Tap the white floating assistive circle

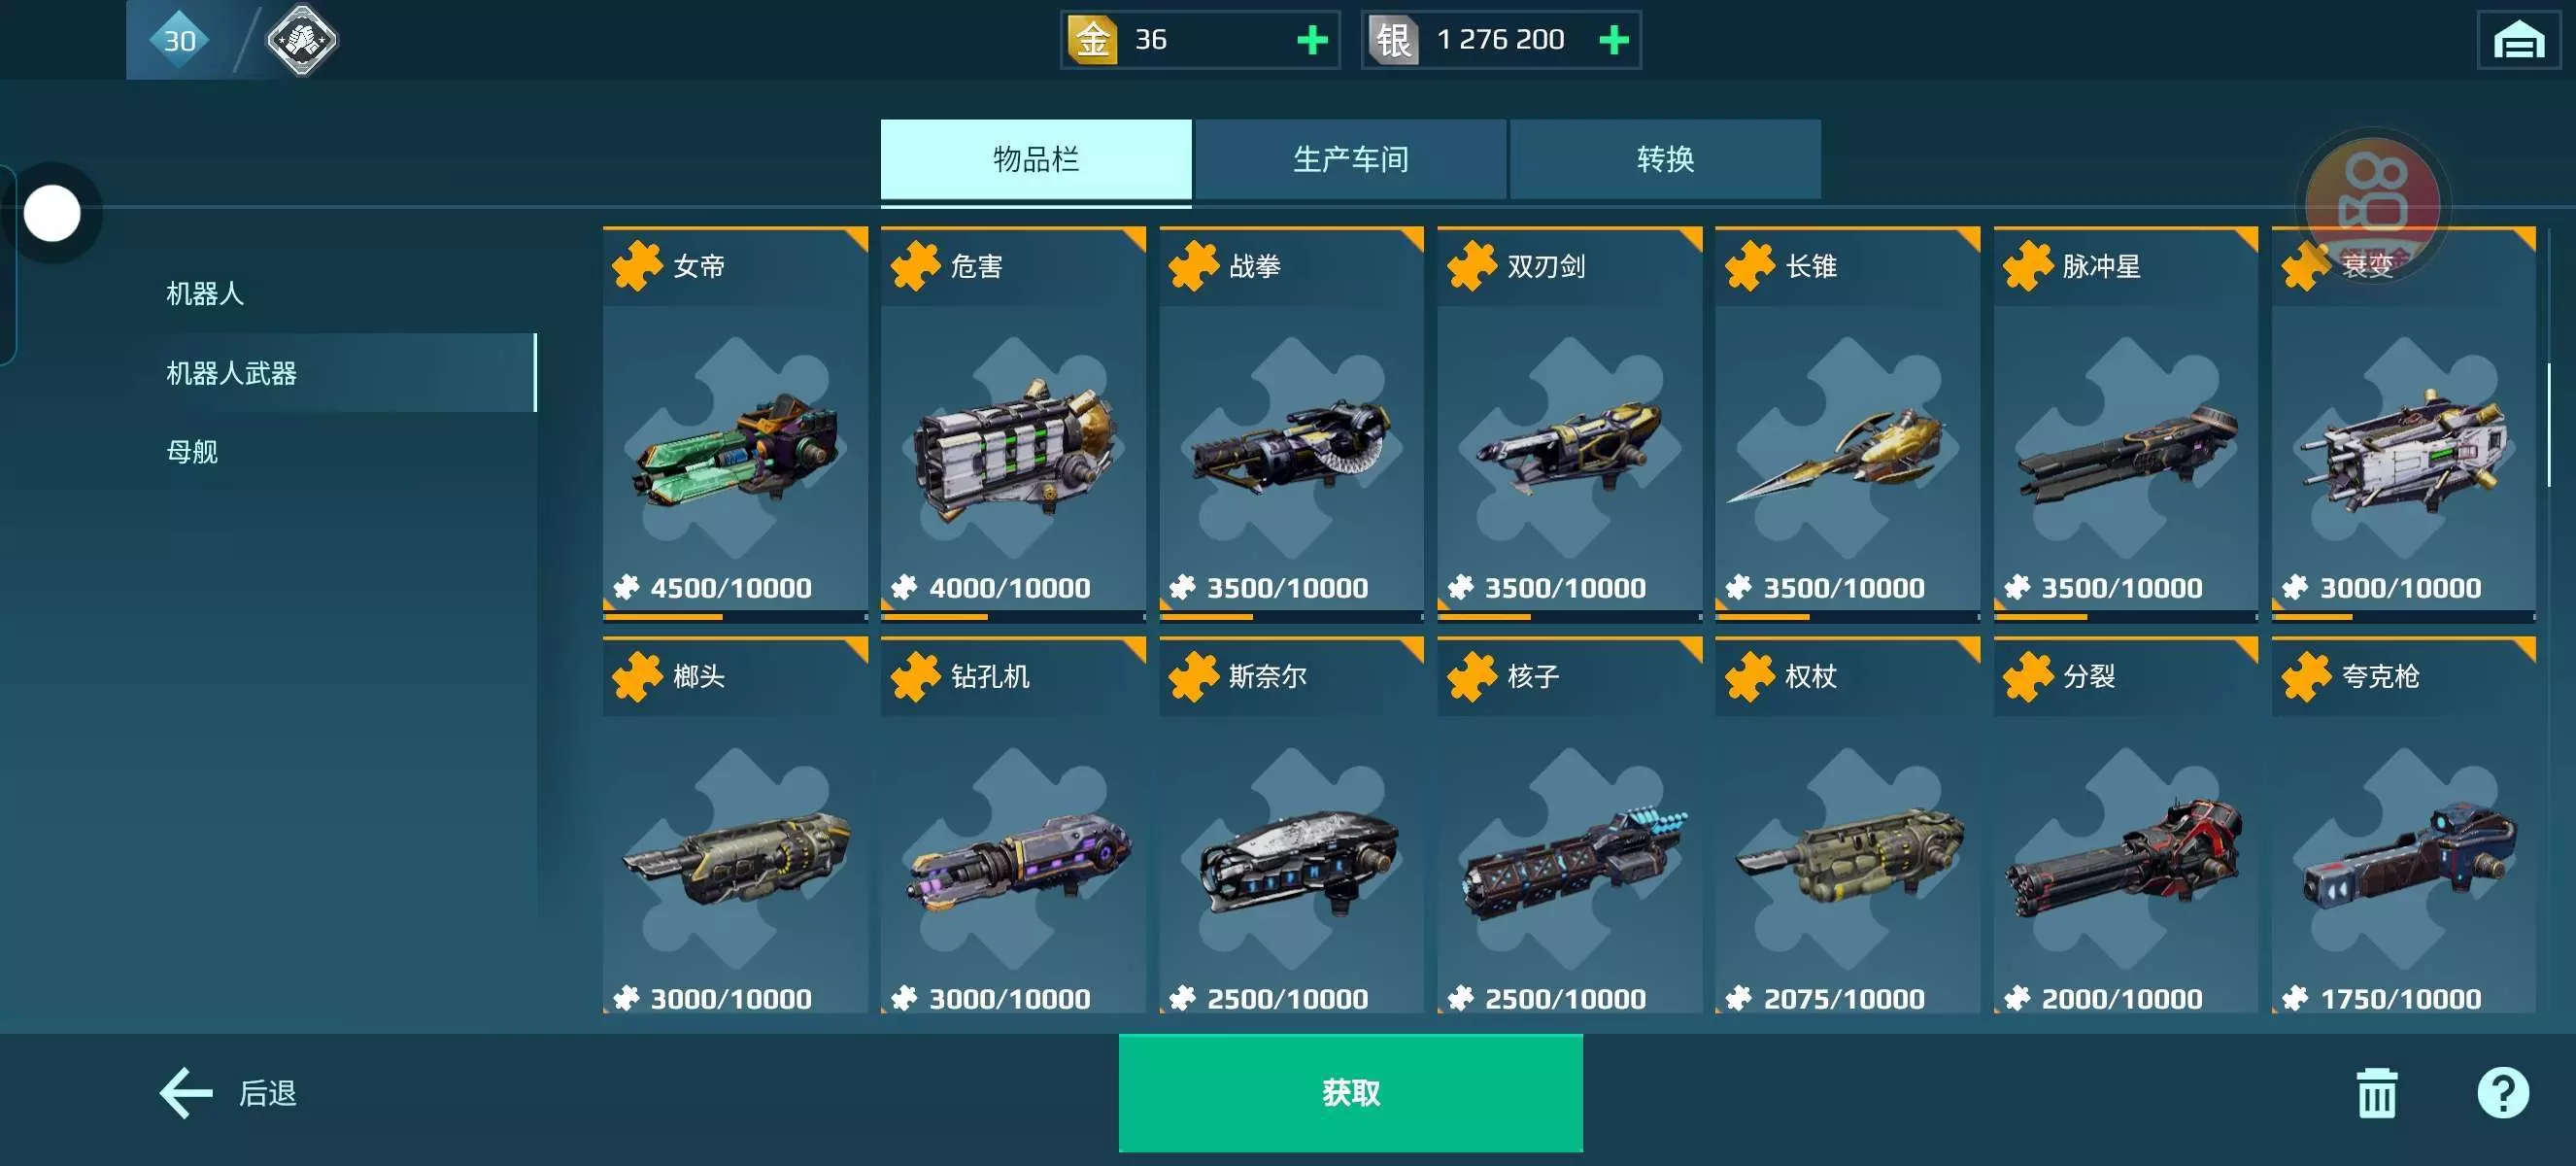pyautogui.click(x=52, y=213)
